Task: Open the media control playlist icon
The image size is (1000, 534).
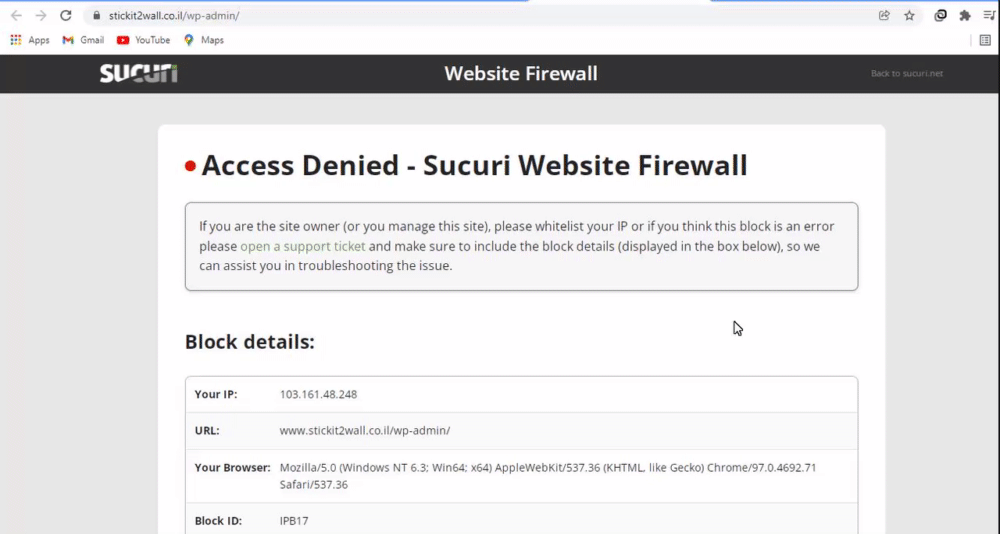Action: pyautogui.click(x=989, y=16)
